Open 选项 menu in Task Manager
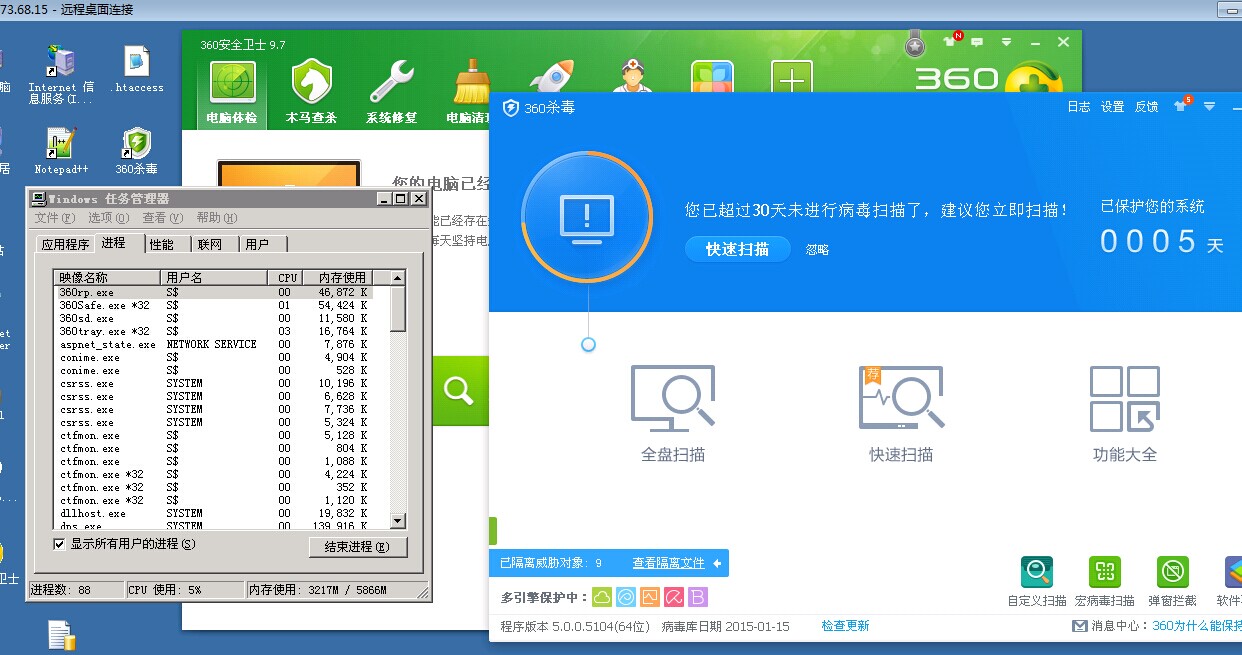1242x655 pixels. (109, 218)
